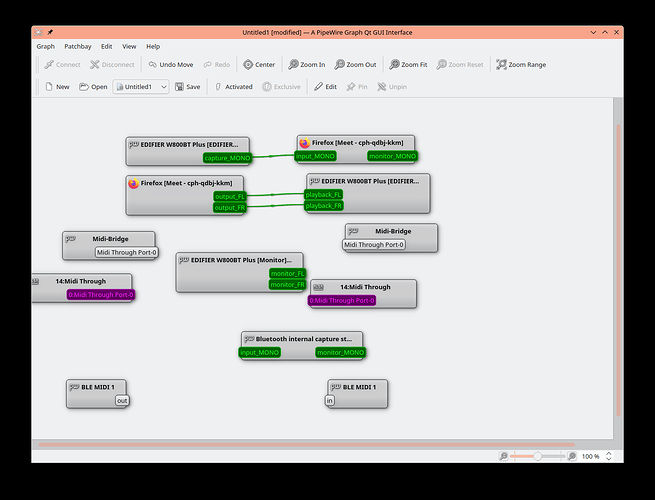Zoom out of the graph
655x500 pixels.
tap(355, 65)
